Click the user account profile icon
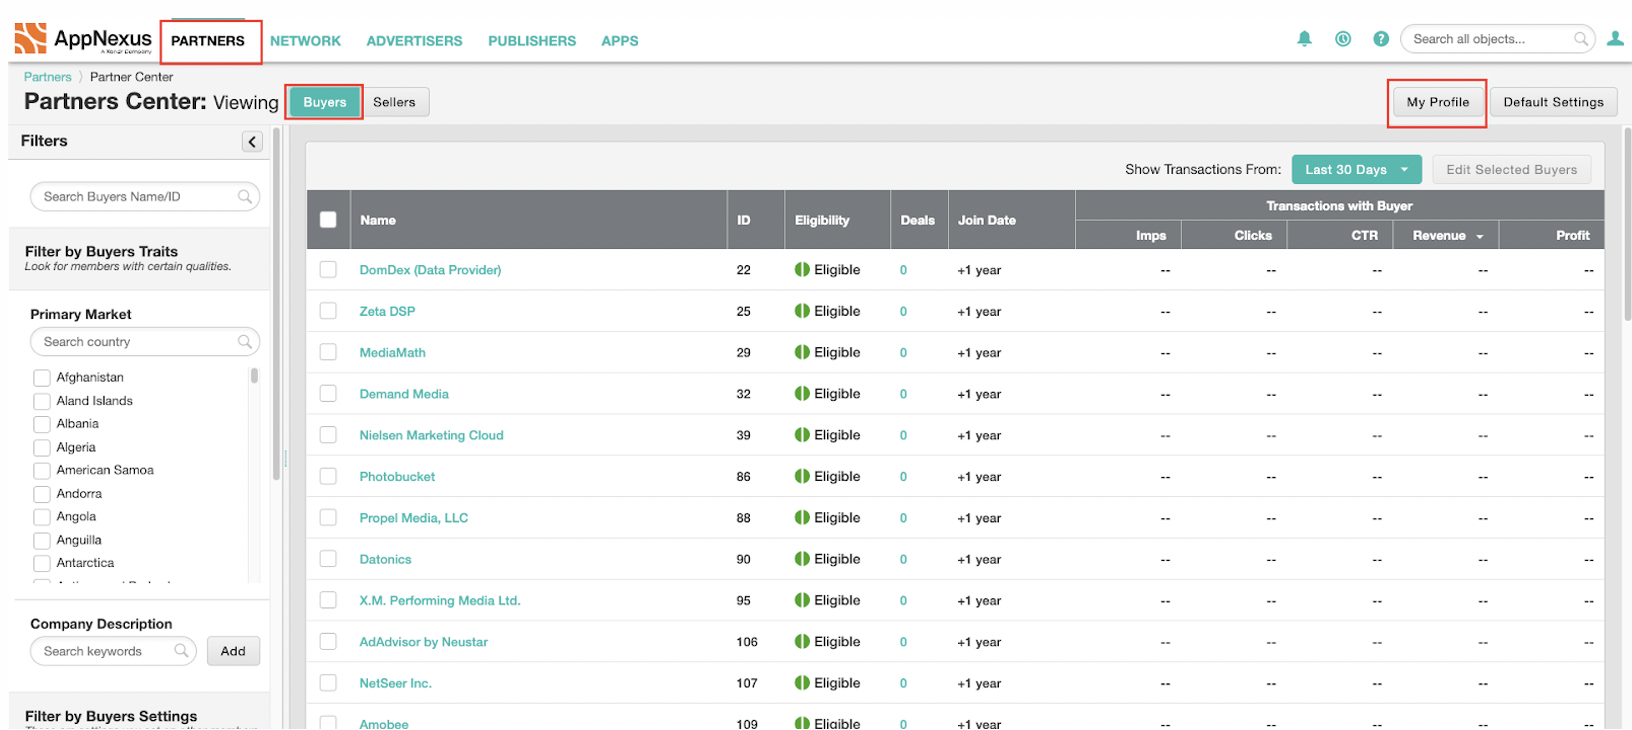This screenshot has width=1632, height=730. 1615,39
